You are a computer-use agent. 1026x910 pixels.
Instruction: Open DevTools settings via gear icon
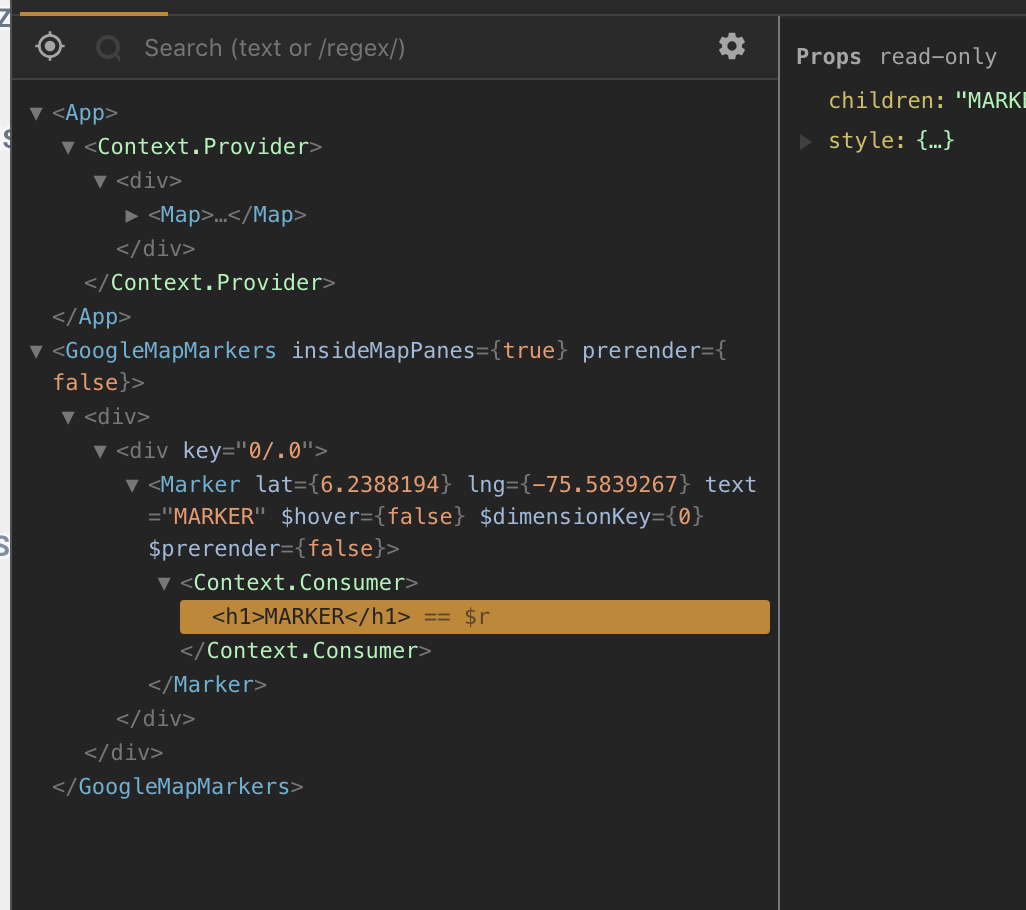point(731,46)
